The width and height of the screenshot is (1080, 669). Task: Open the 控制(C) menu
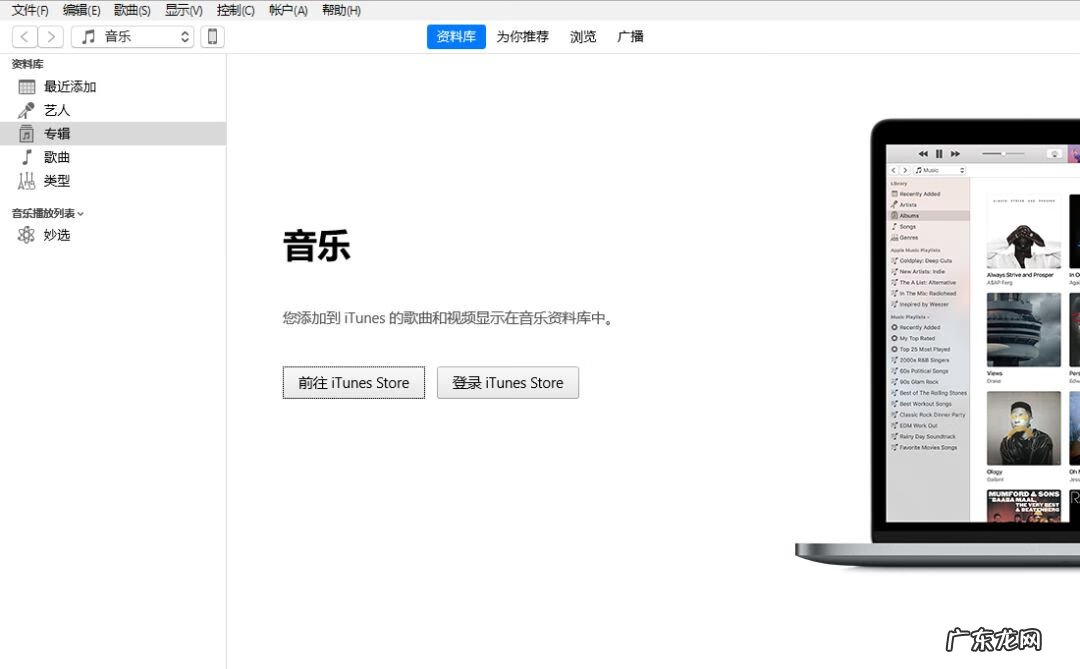(236, 10)
